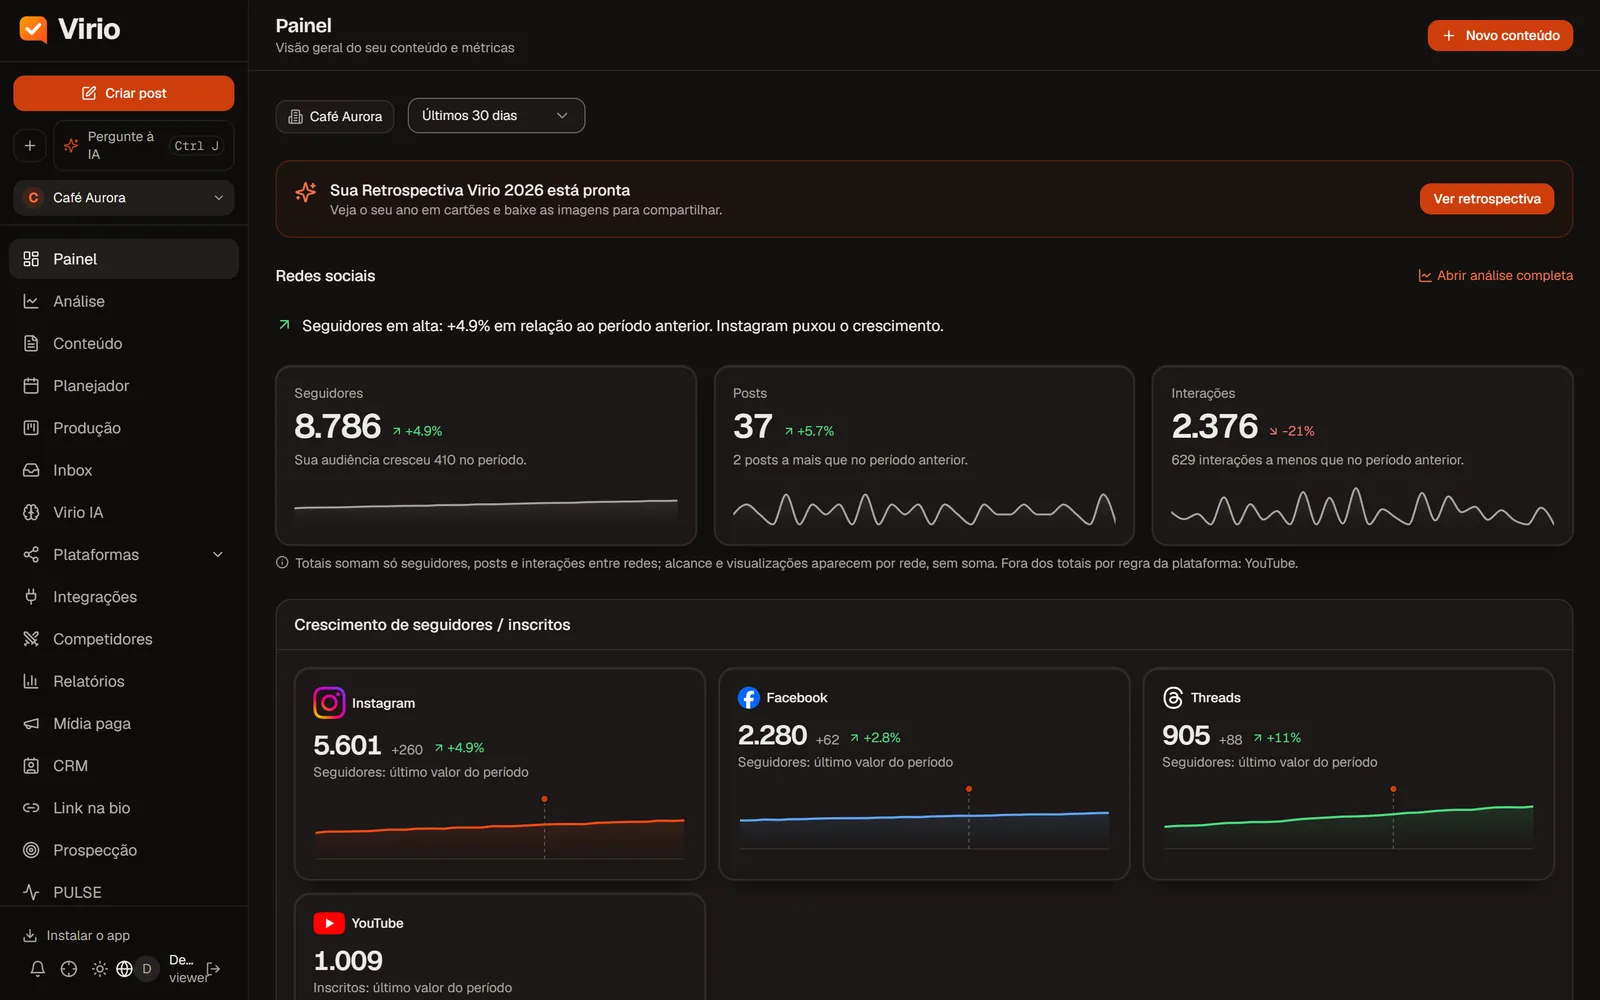This screenshot has width=1600, height=1000.
Task: Open Relatórios from the sidebar
Action: point(124,681)
